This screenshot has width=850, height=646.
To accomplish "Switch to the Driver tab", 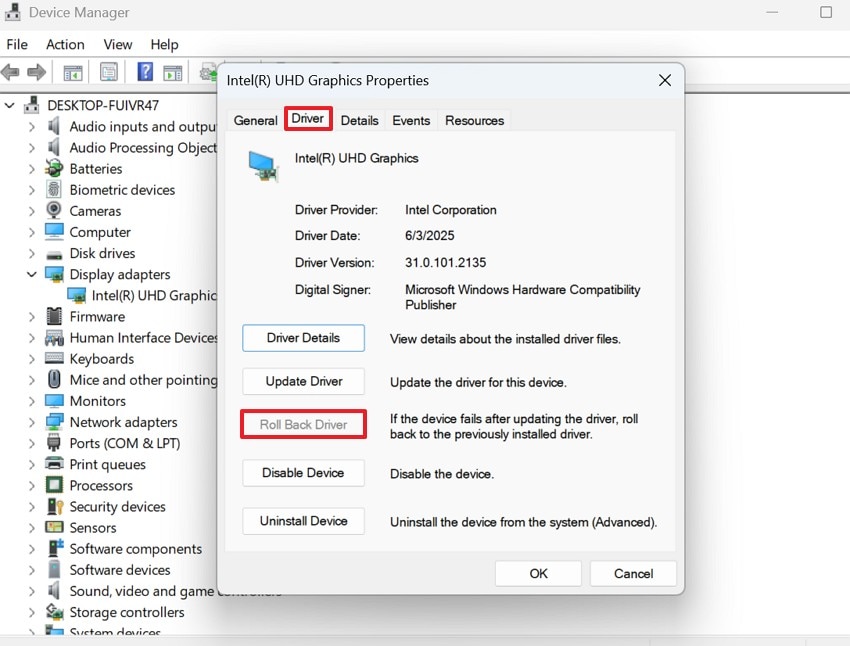I will coord(307,119).
